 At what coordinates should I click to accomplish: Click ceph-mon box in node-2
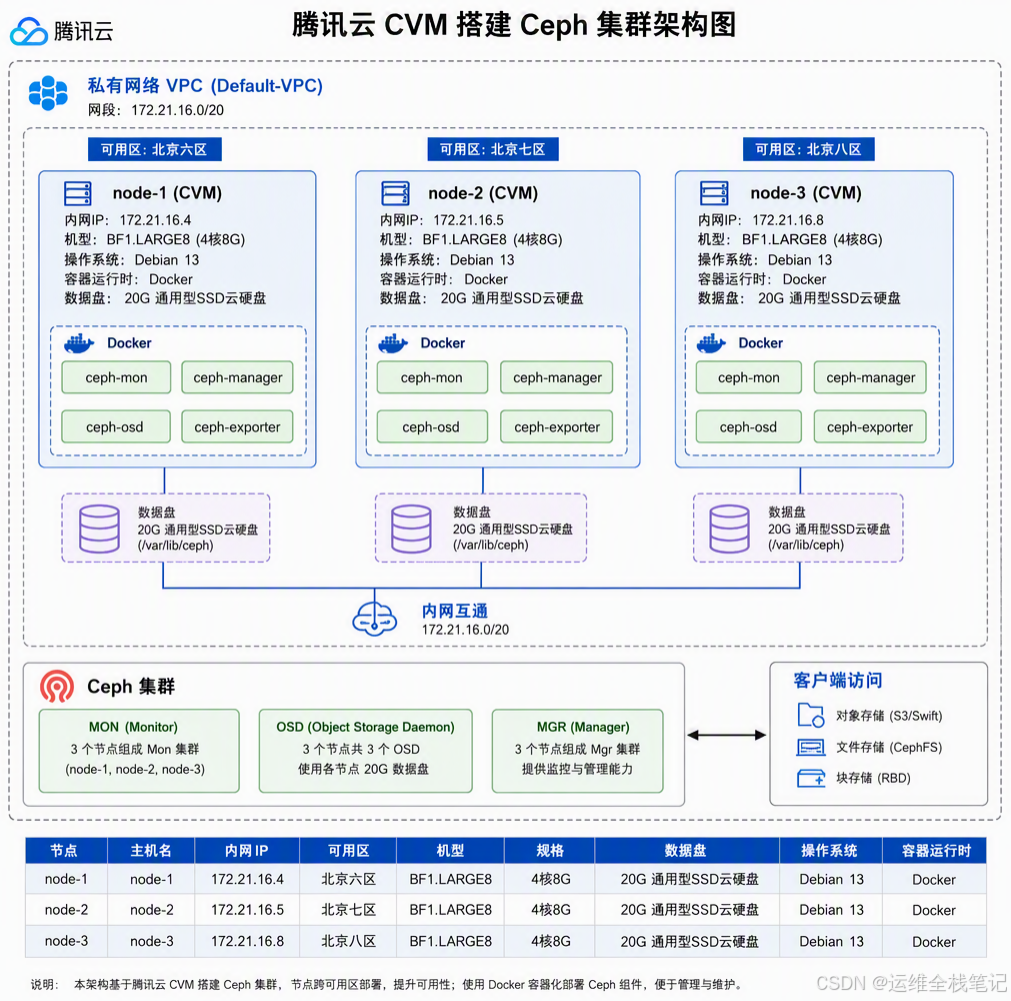click(x=432, y=377)
